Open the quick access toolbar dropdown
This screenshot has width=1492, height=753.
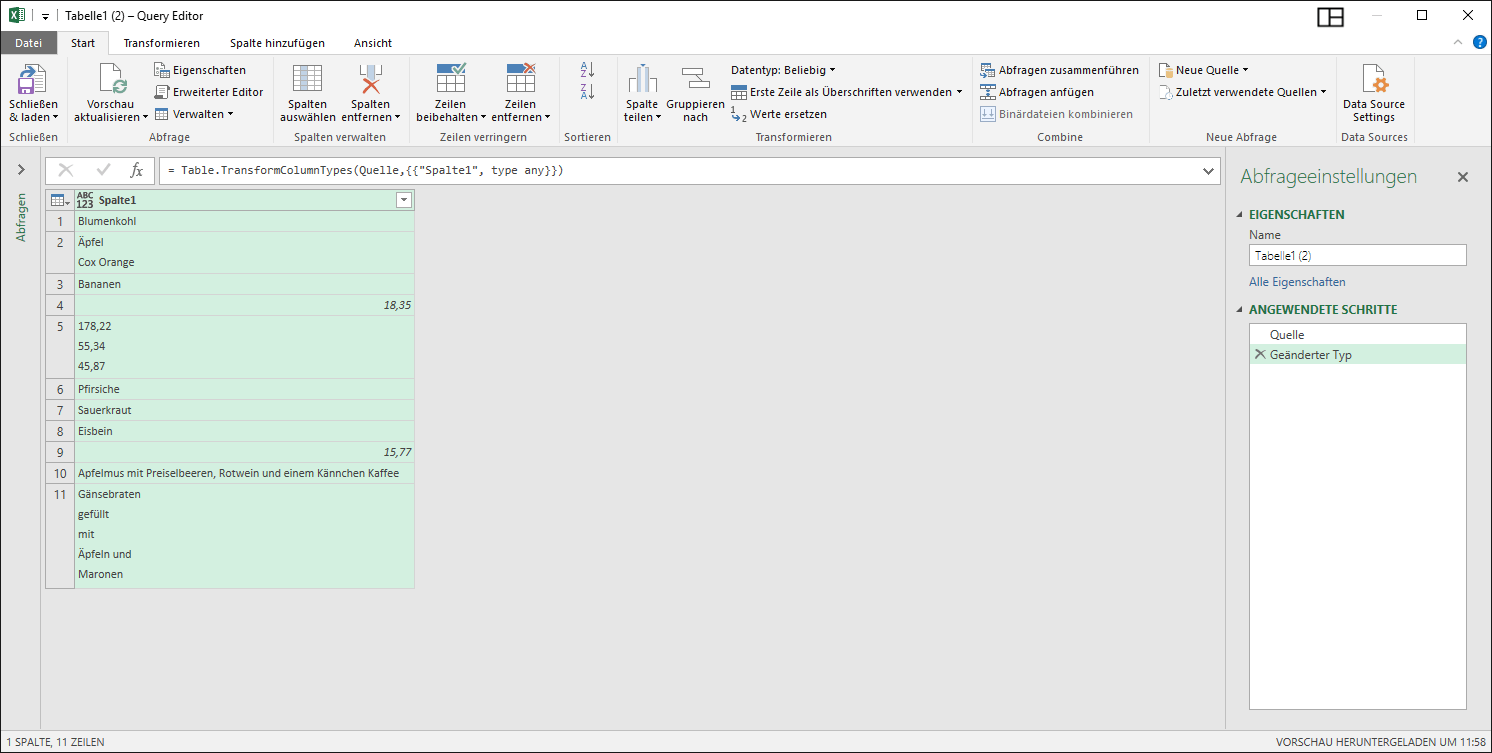click(45, 16)
